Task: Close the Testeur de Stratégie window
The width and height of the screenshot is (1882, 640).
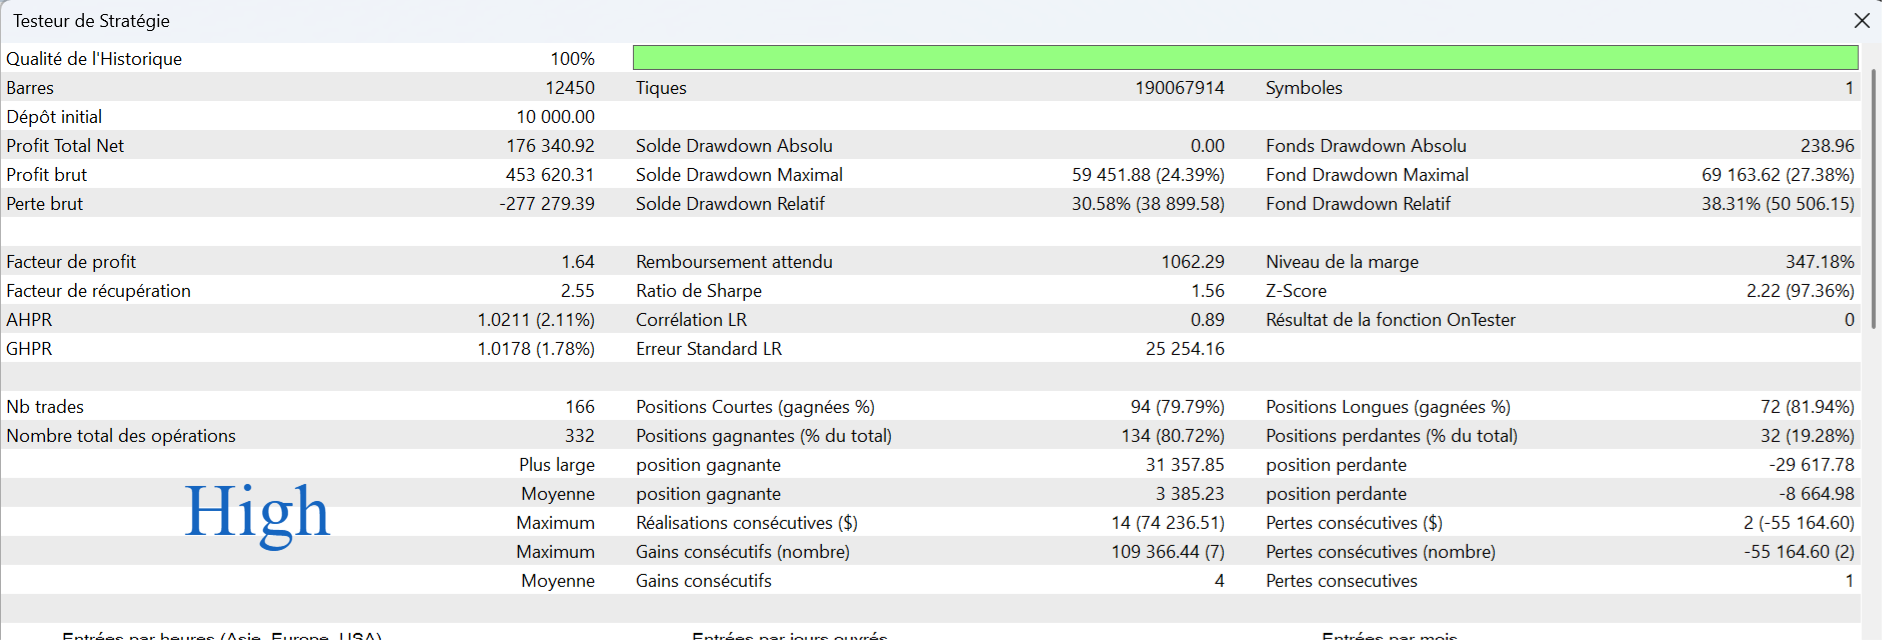Action: coord(1861,21)
